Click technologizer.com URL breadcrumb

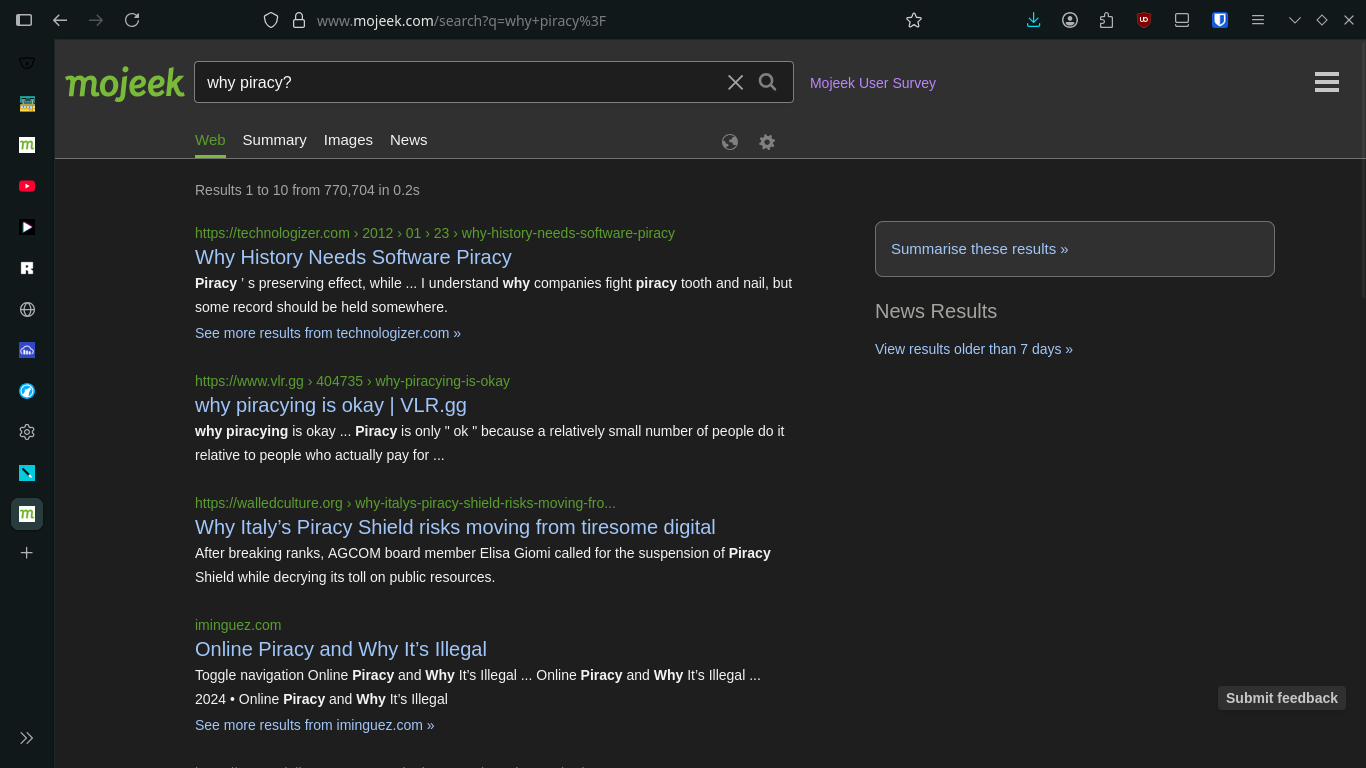(x=435, y=233)
